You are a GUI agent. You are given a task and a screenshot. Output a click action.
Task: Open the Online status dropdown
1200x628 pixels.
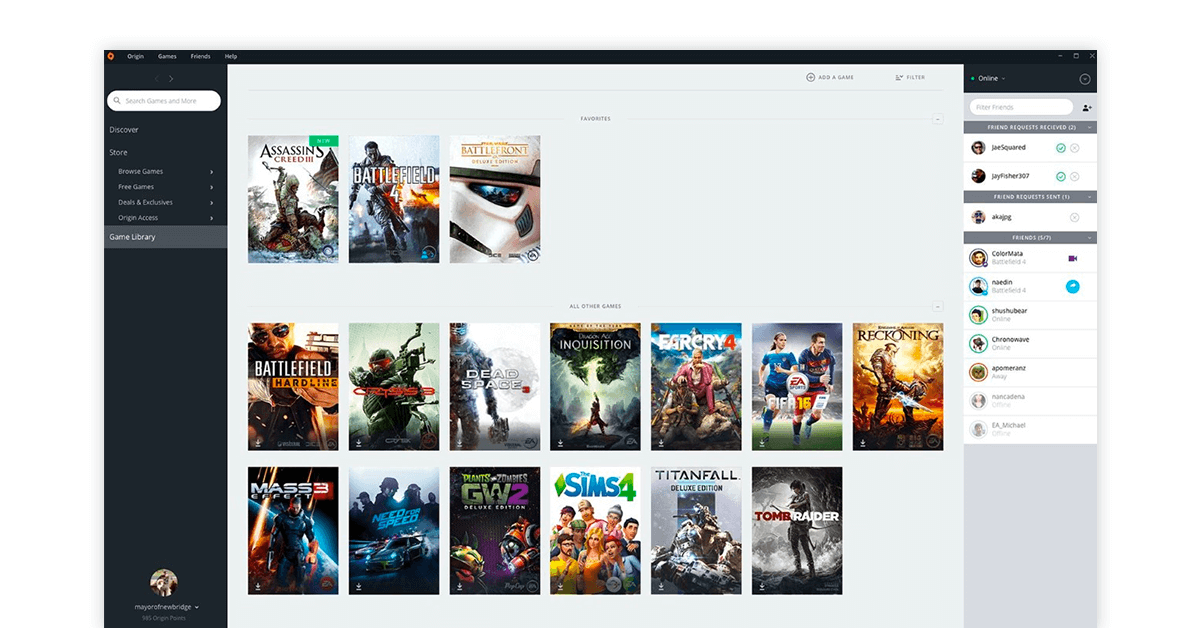pyautogui.click(x=989, y=78)
